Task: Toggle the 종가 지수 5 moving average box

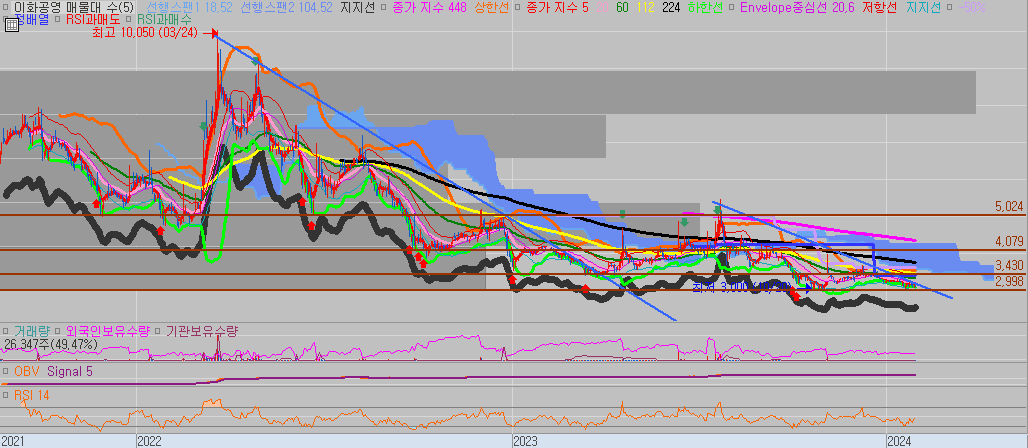Action: (x=517, y=7)
